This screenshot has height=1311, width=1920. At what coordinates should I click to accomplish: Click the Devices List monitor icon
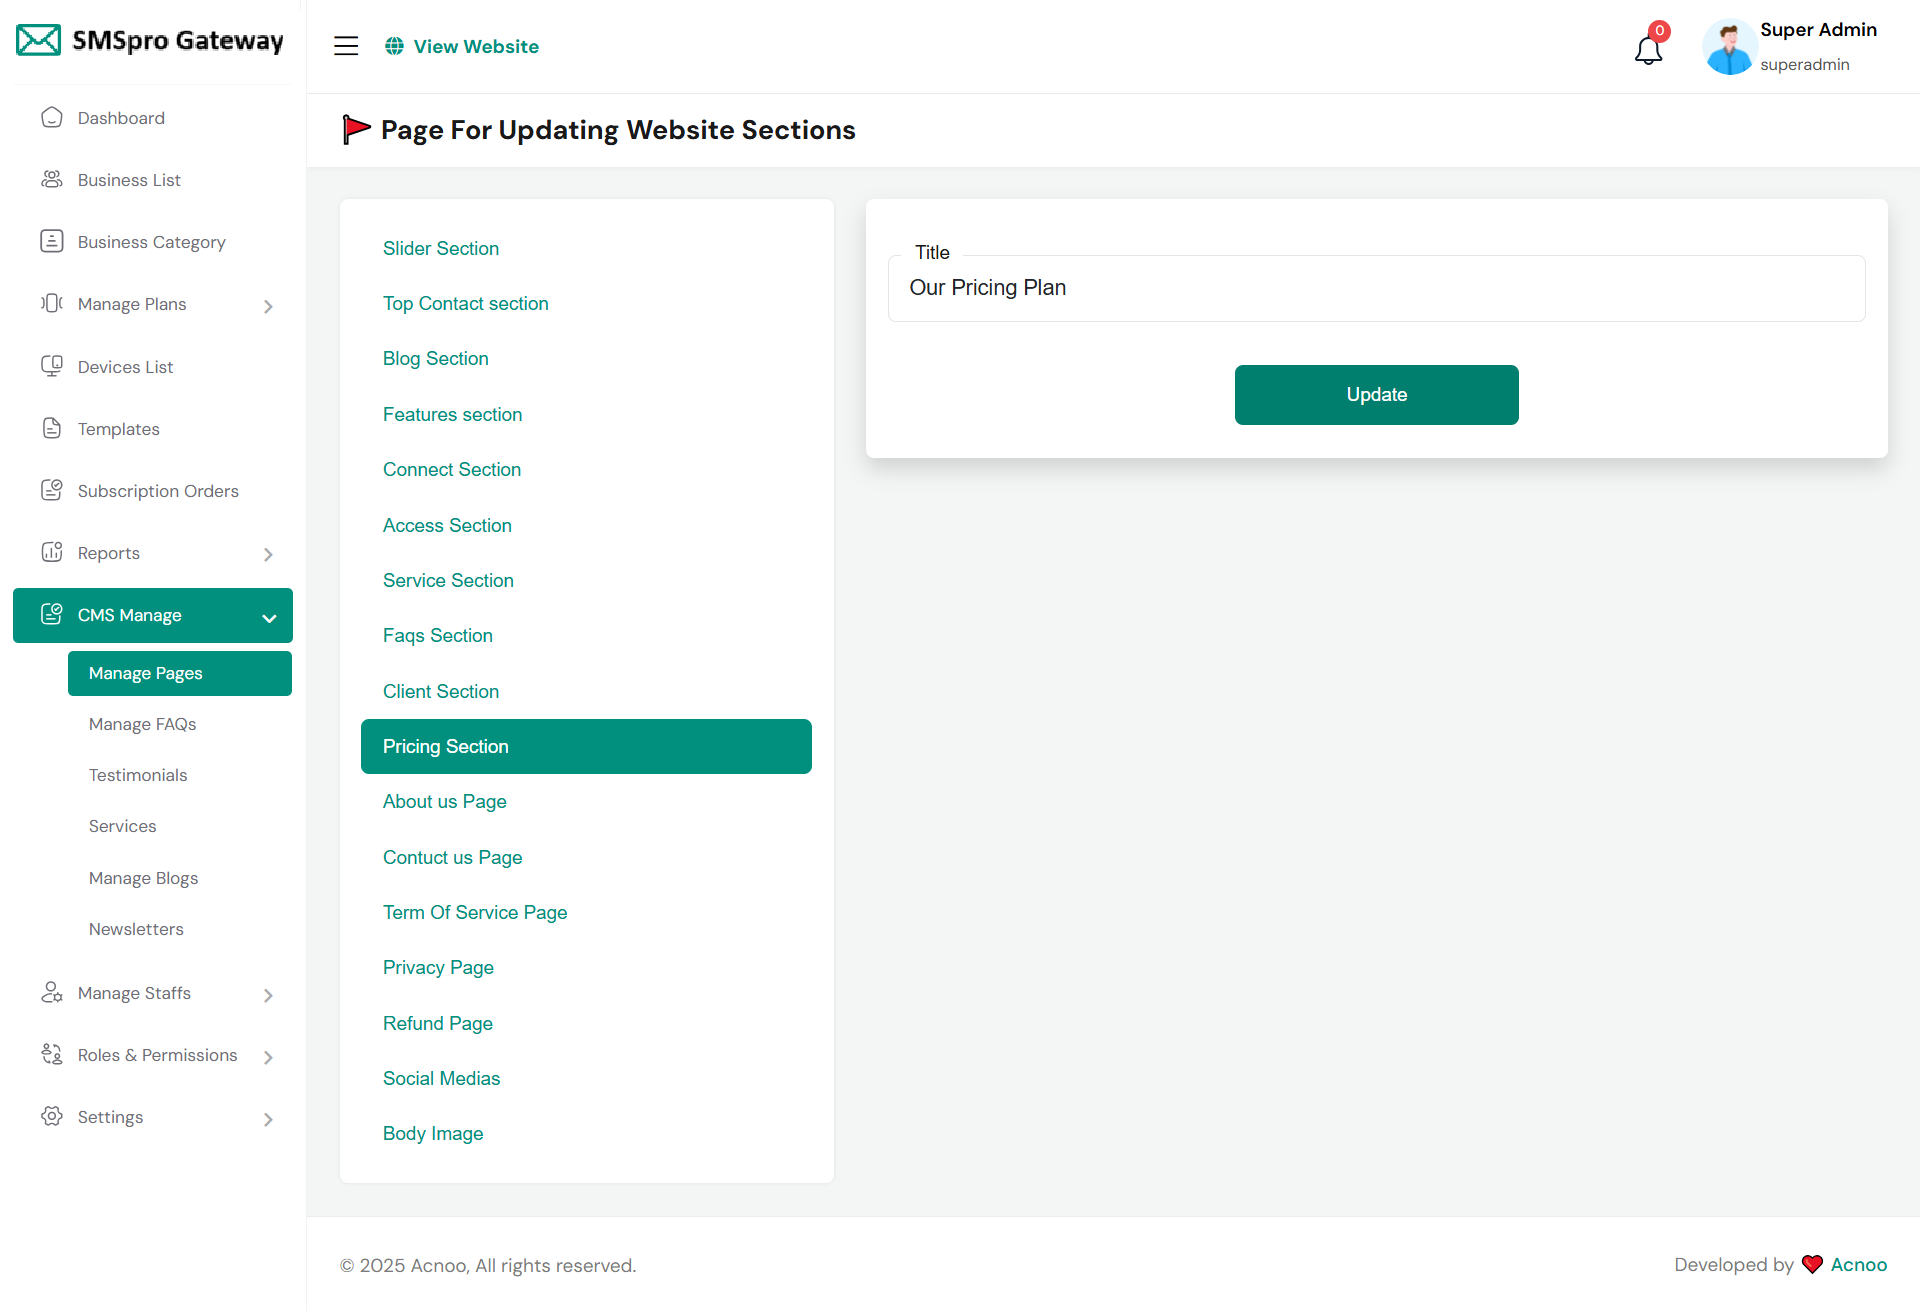click(x=52, y=366)
